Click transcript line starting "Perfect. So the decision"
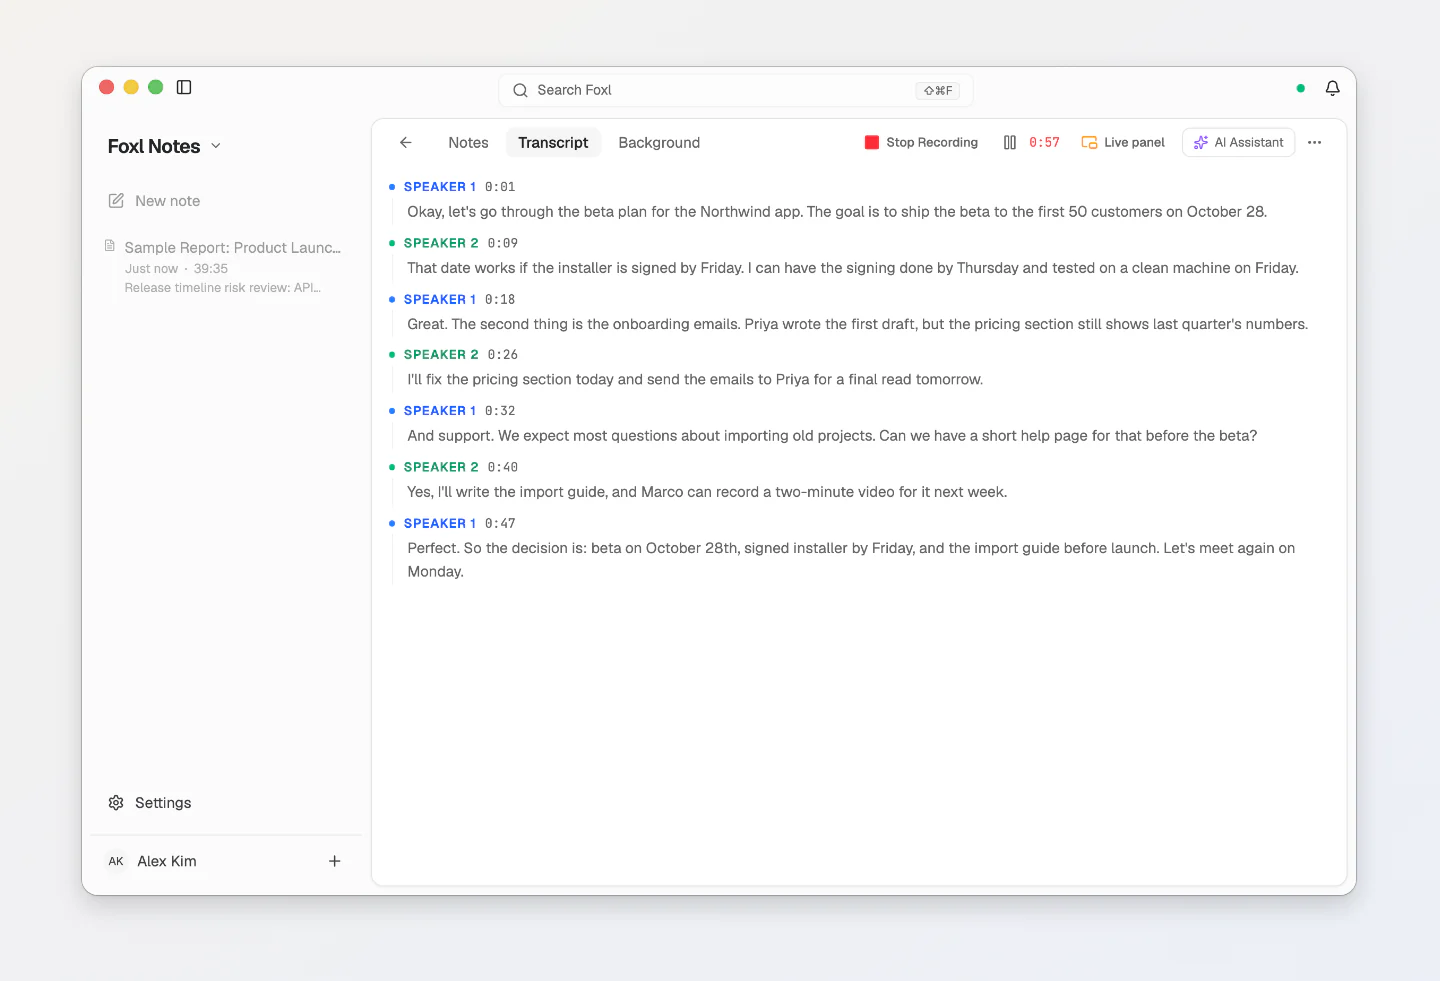 [851, 560]
